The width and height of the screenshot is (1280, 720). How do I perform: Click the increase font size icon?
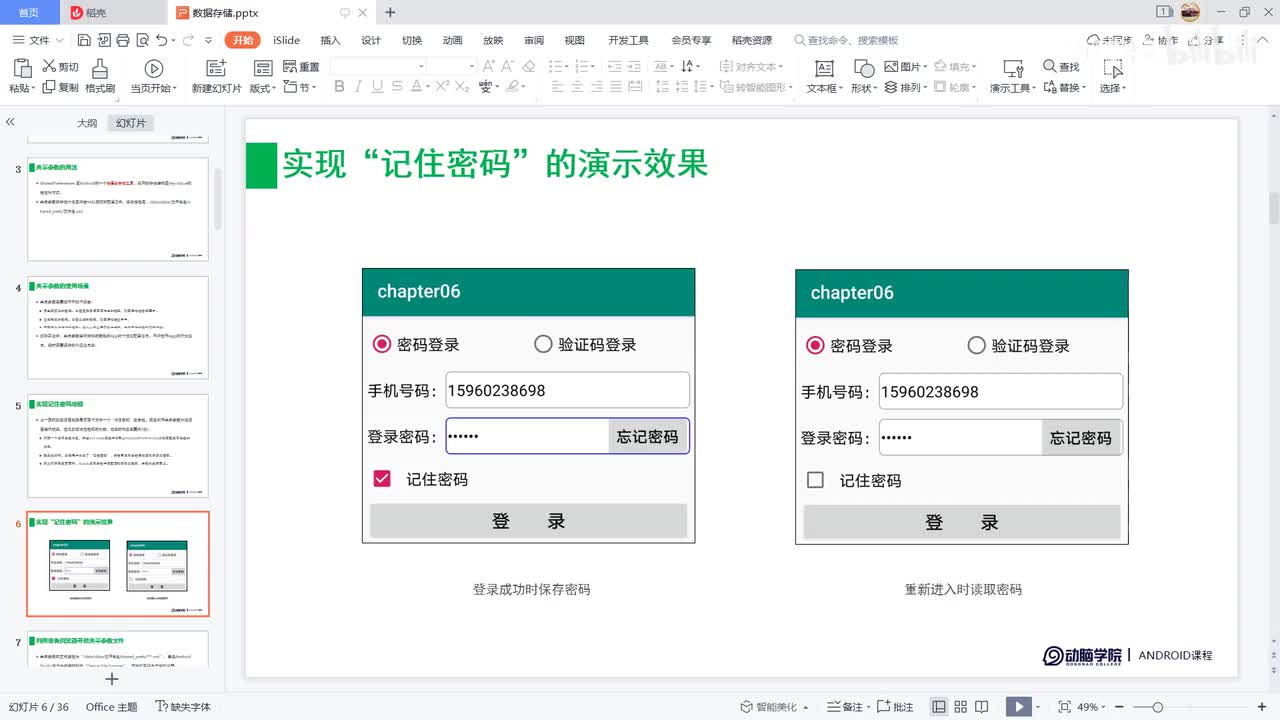coord(489,66)
